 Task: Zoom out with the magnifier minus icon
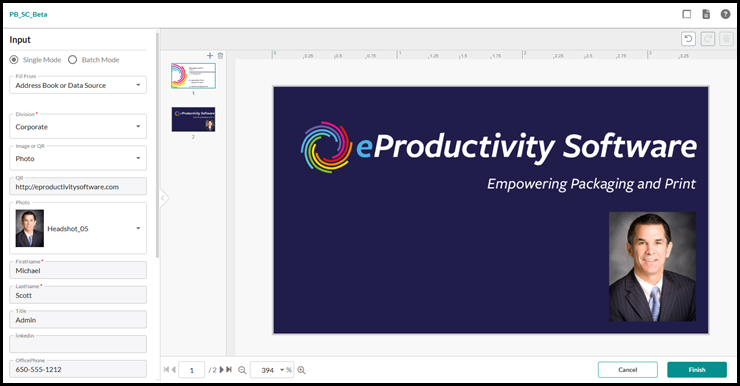[x=242, y=370]
